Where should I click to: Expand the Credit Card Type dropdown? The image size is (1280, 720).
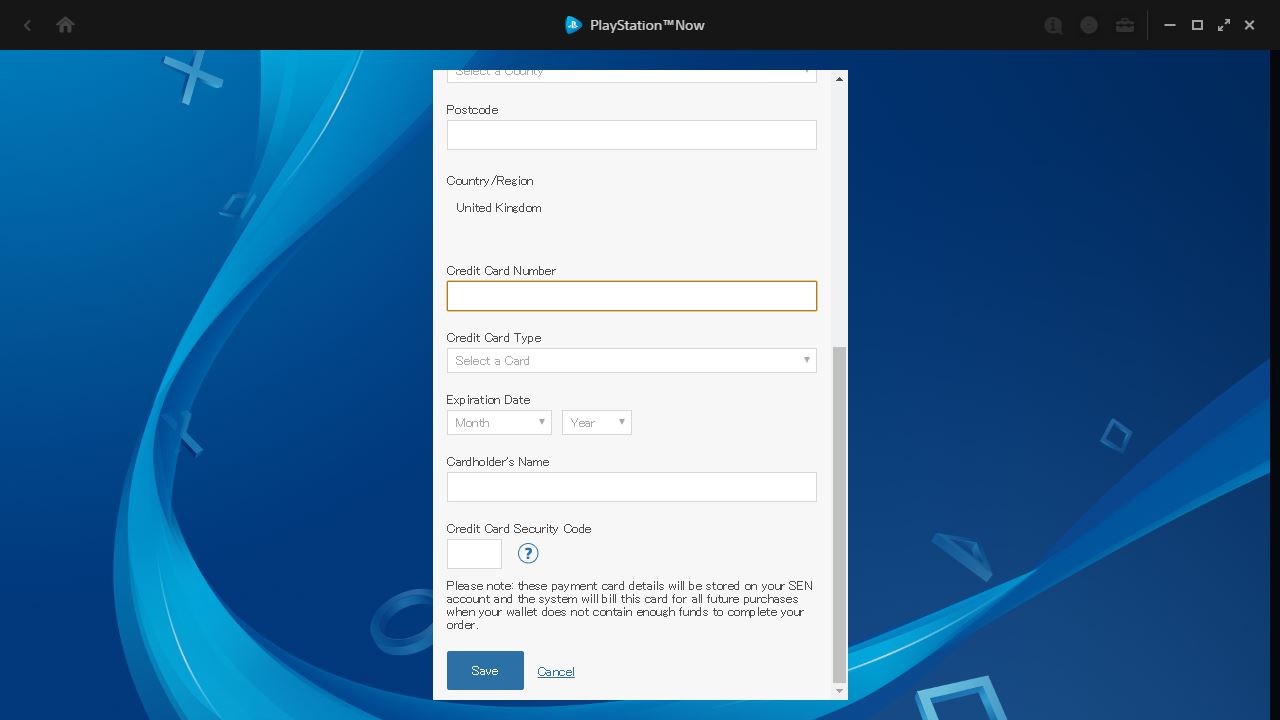click(x=631, y=360)
